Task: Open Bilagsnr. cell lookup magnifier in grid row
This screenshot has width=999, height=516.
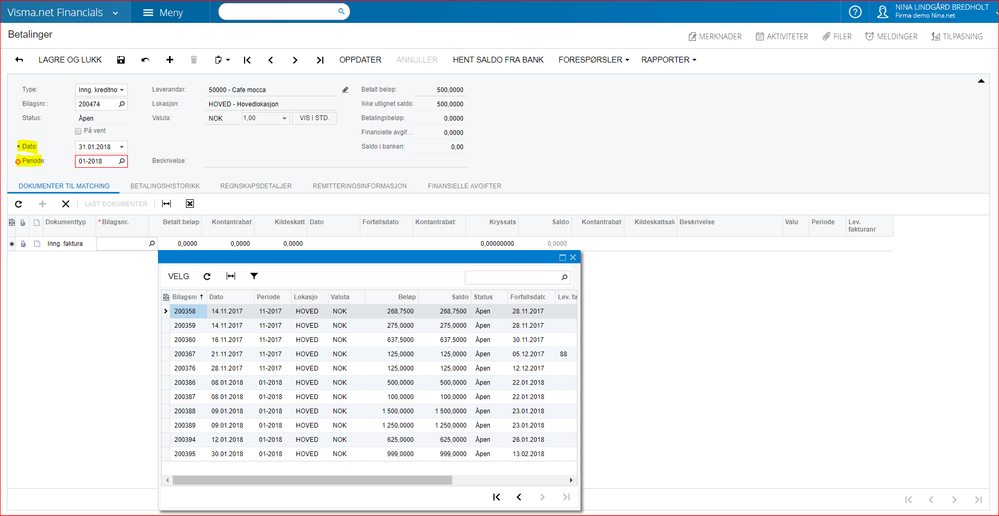Action: coord(152,243)
